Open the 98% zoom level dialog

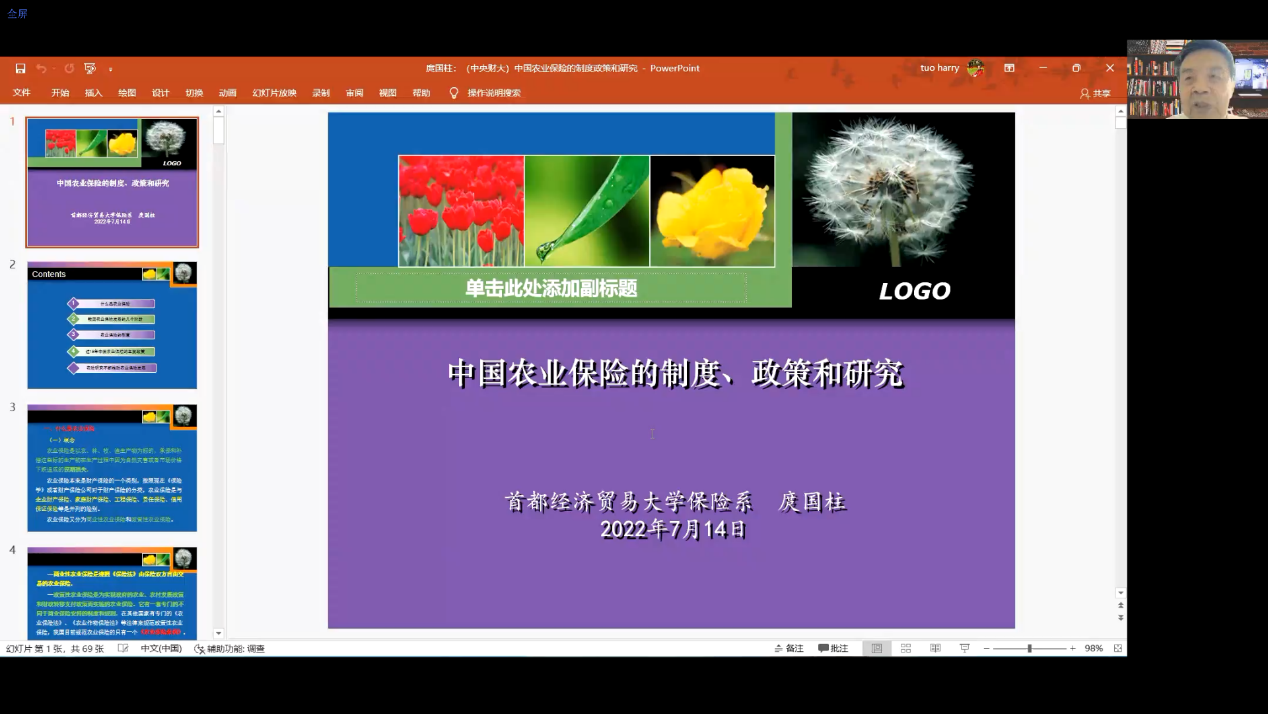pos(1094,648)
